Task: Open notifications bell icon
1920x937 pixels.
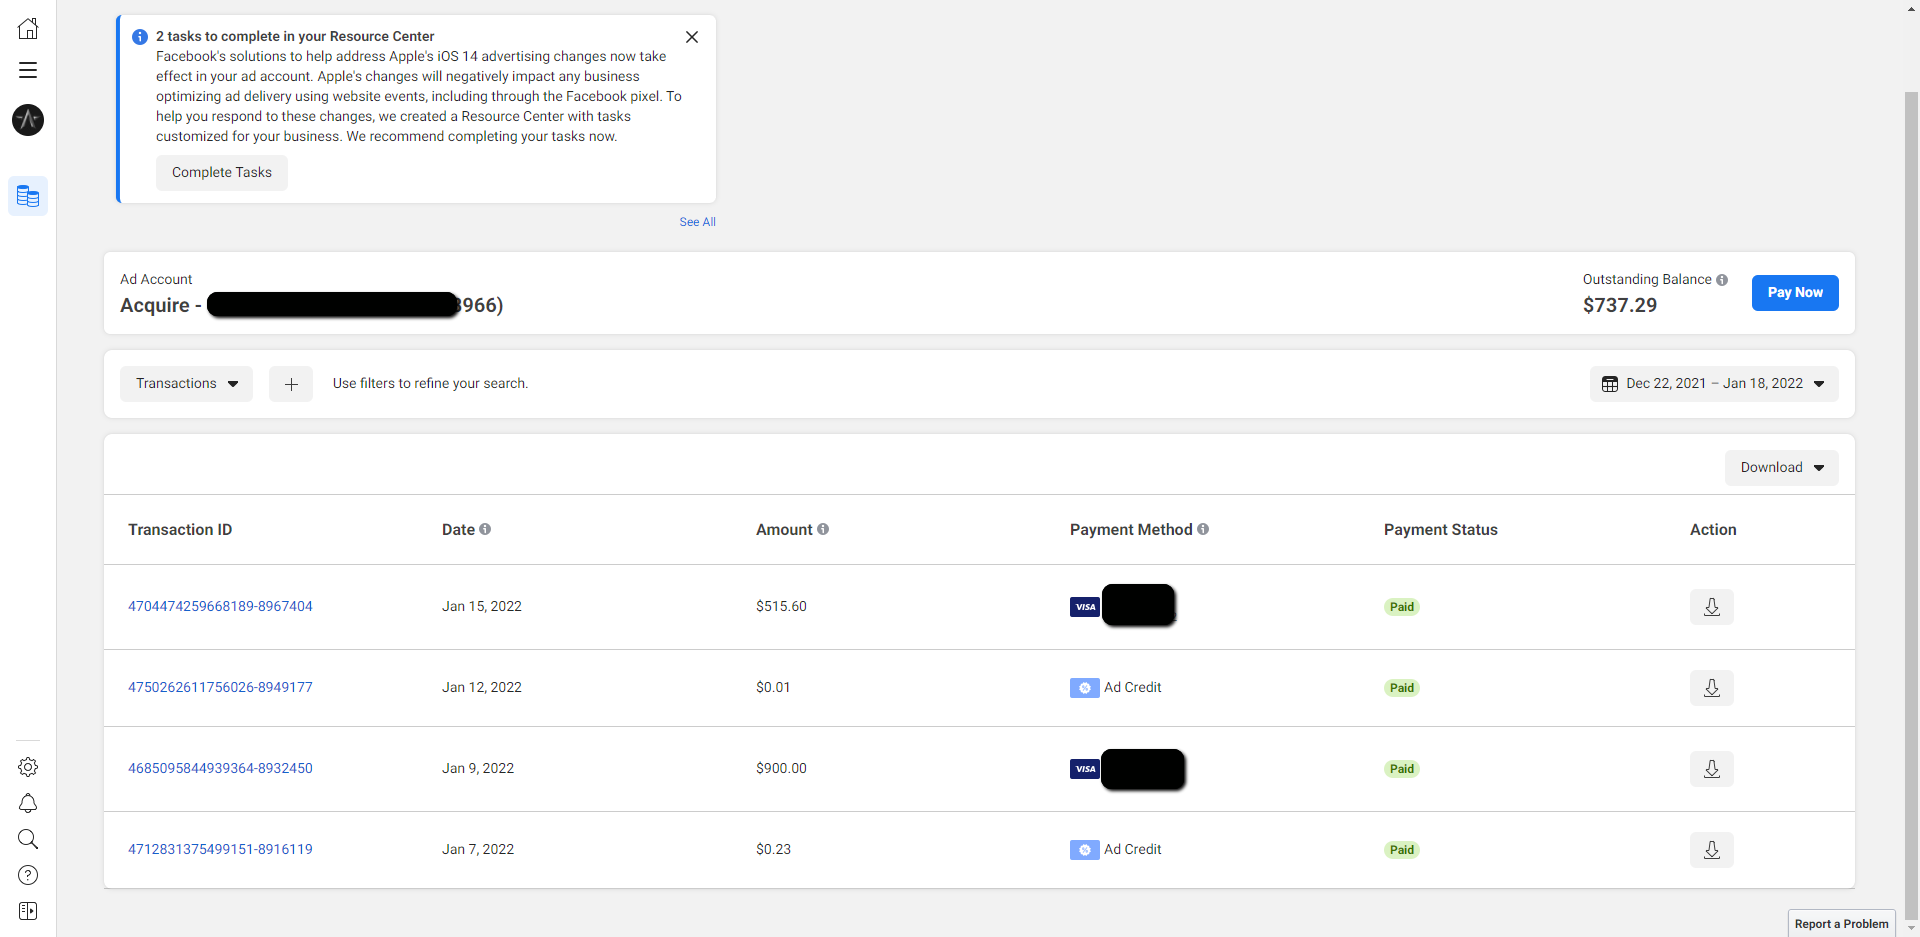Action: (28, 803)
